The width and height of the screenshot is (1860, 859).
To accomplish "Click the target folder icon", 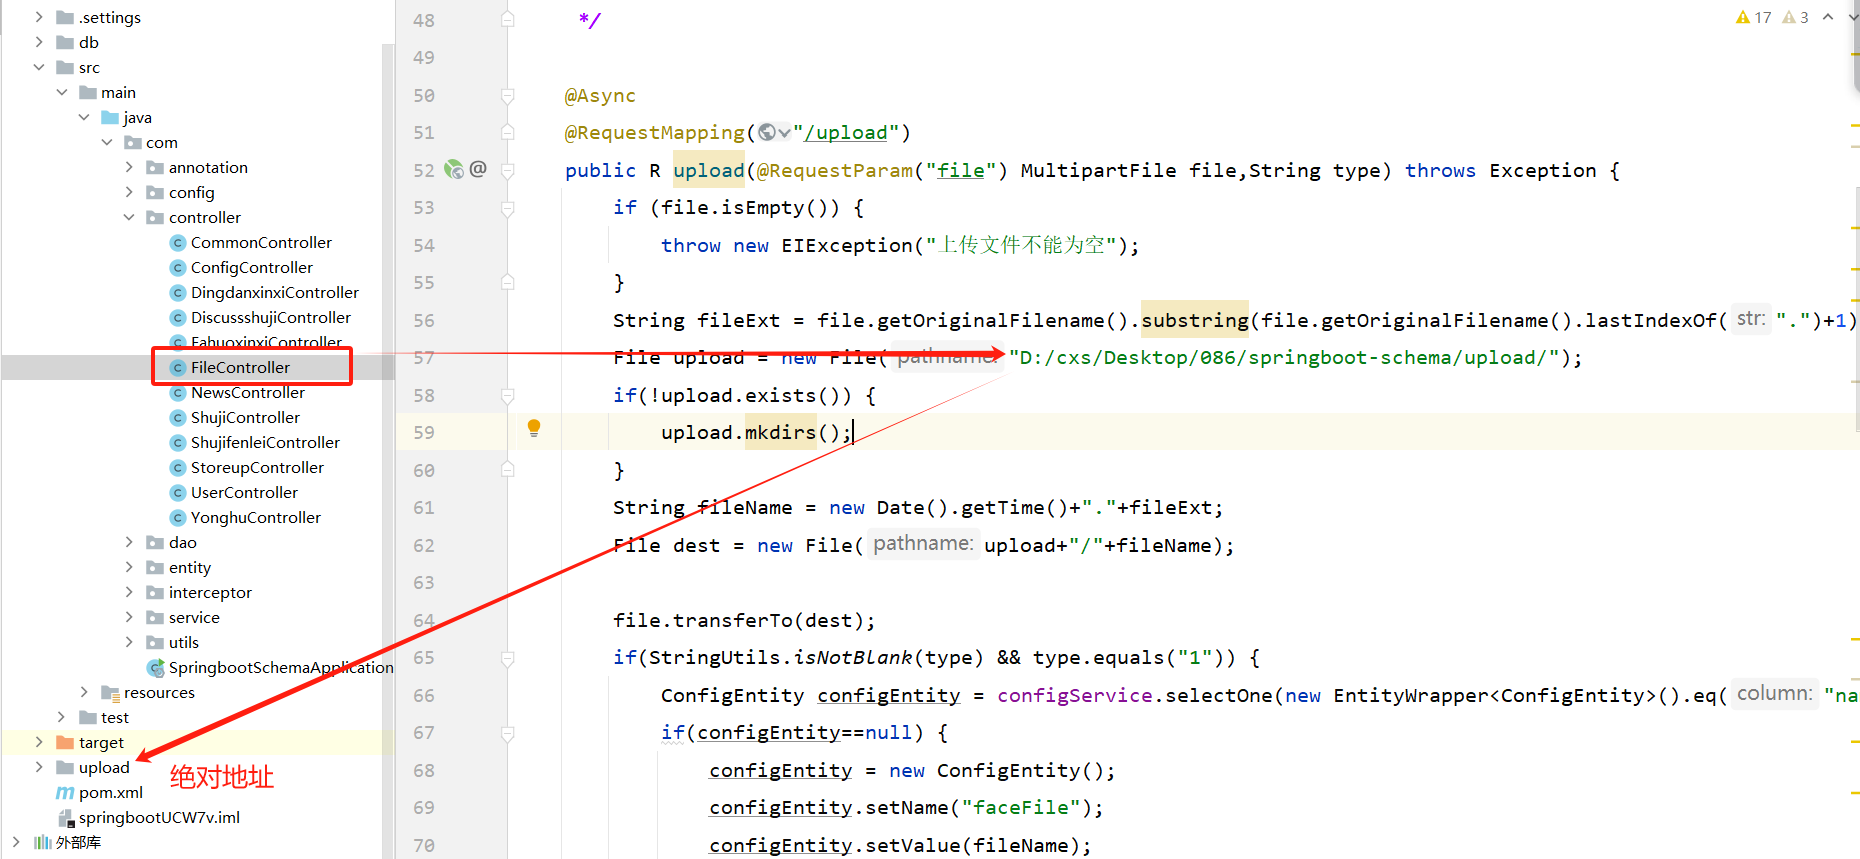I will click(x=65, y=742).
